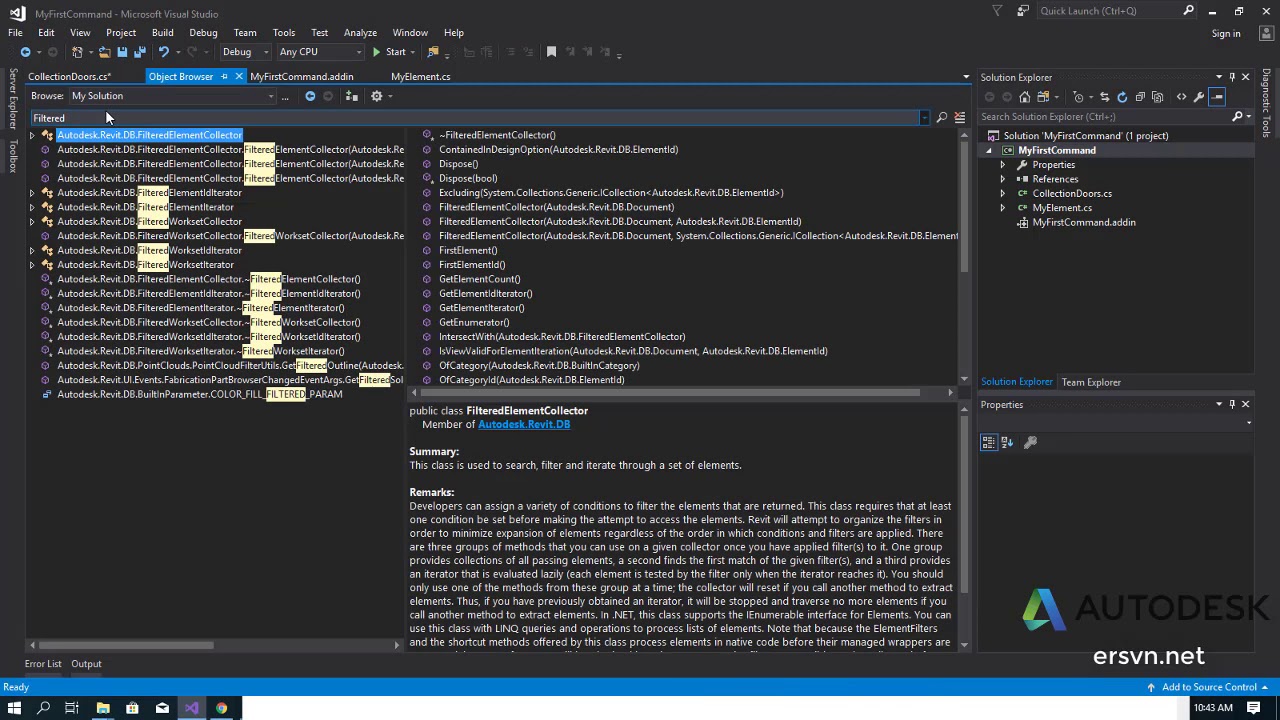Screen dimensions: 1280x720
Task: Open the Debug configuration dropdown
Action: point(245,52)
